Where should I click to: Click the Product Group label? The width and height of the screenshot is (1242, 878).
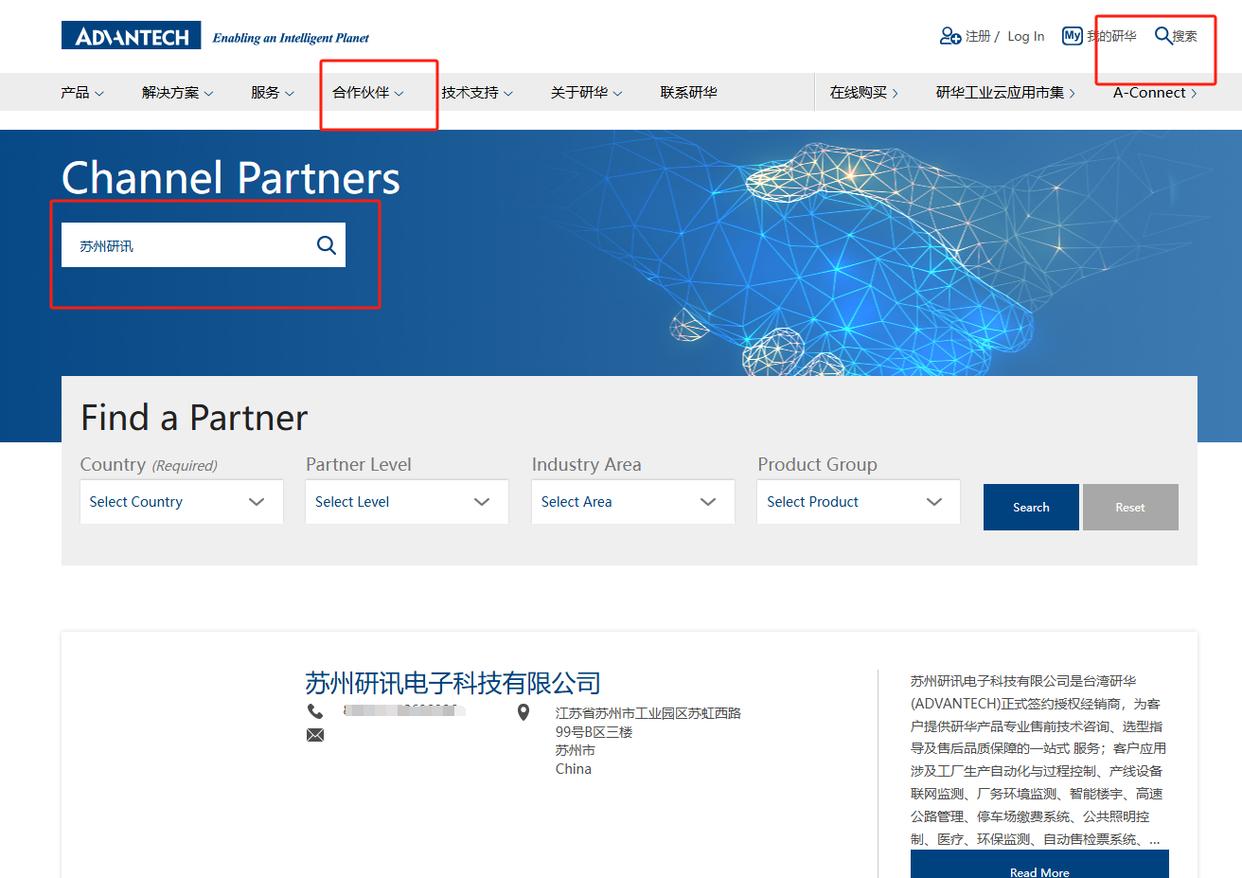point(817,464)
